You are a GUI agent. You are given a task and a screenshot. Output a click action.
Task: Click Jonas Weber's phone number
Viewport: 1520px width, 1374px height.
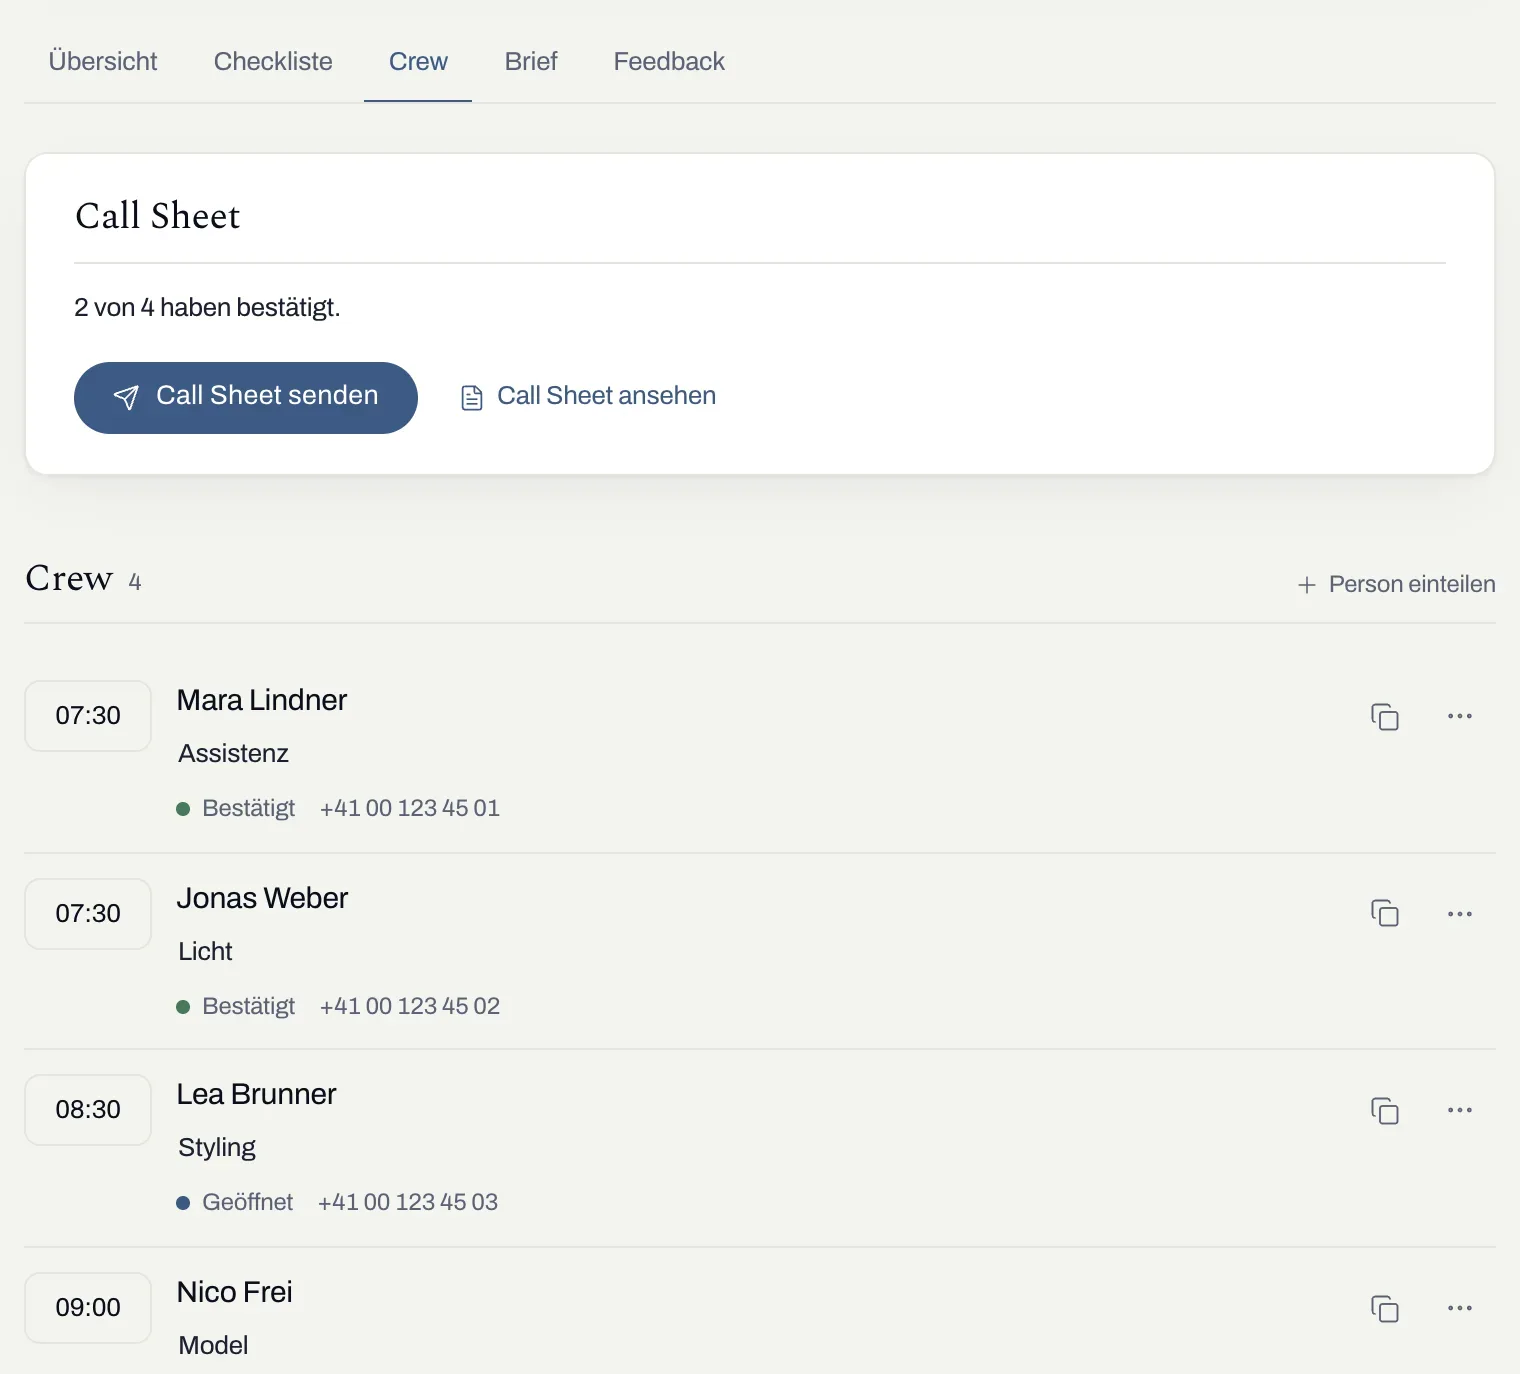coord(410,1006)
